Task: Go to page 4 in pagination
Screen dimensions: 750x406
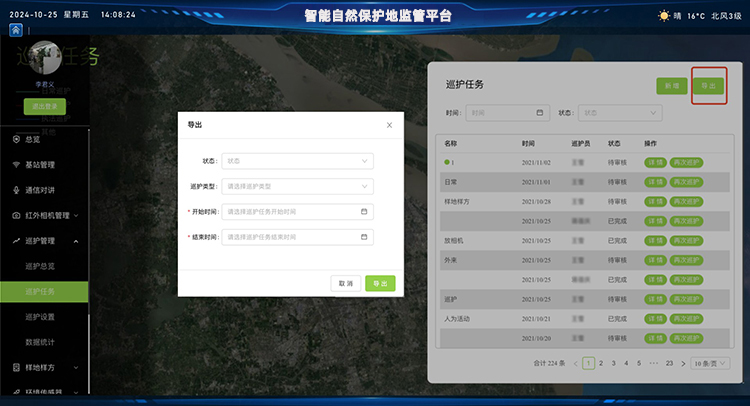Action: [626, 363]
